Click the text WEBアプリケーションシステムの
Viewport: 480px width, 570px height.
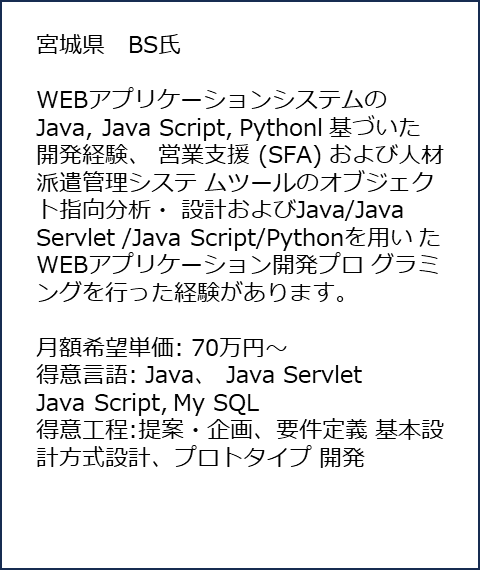pos(212,100)
